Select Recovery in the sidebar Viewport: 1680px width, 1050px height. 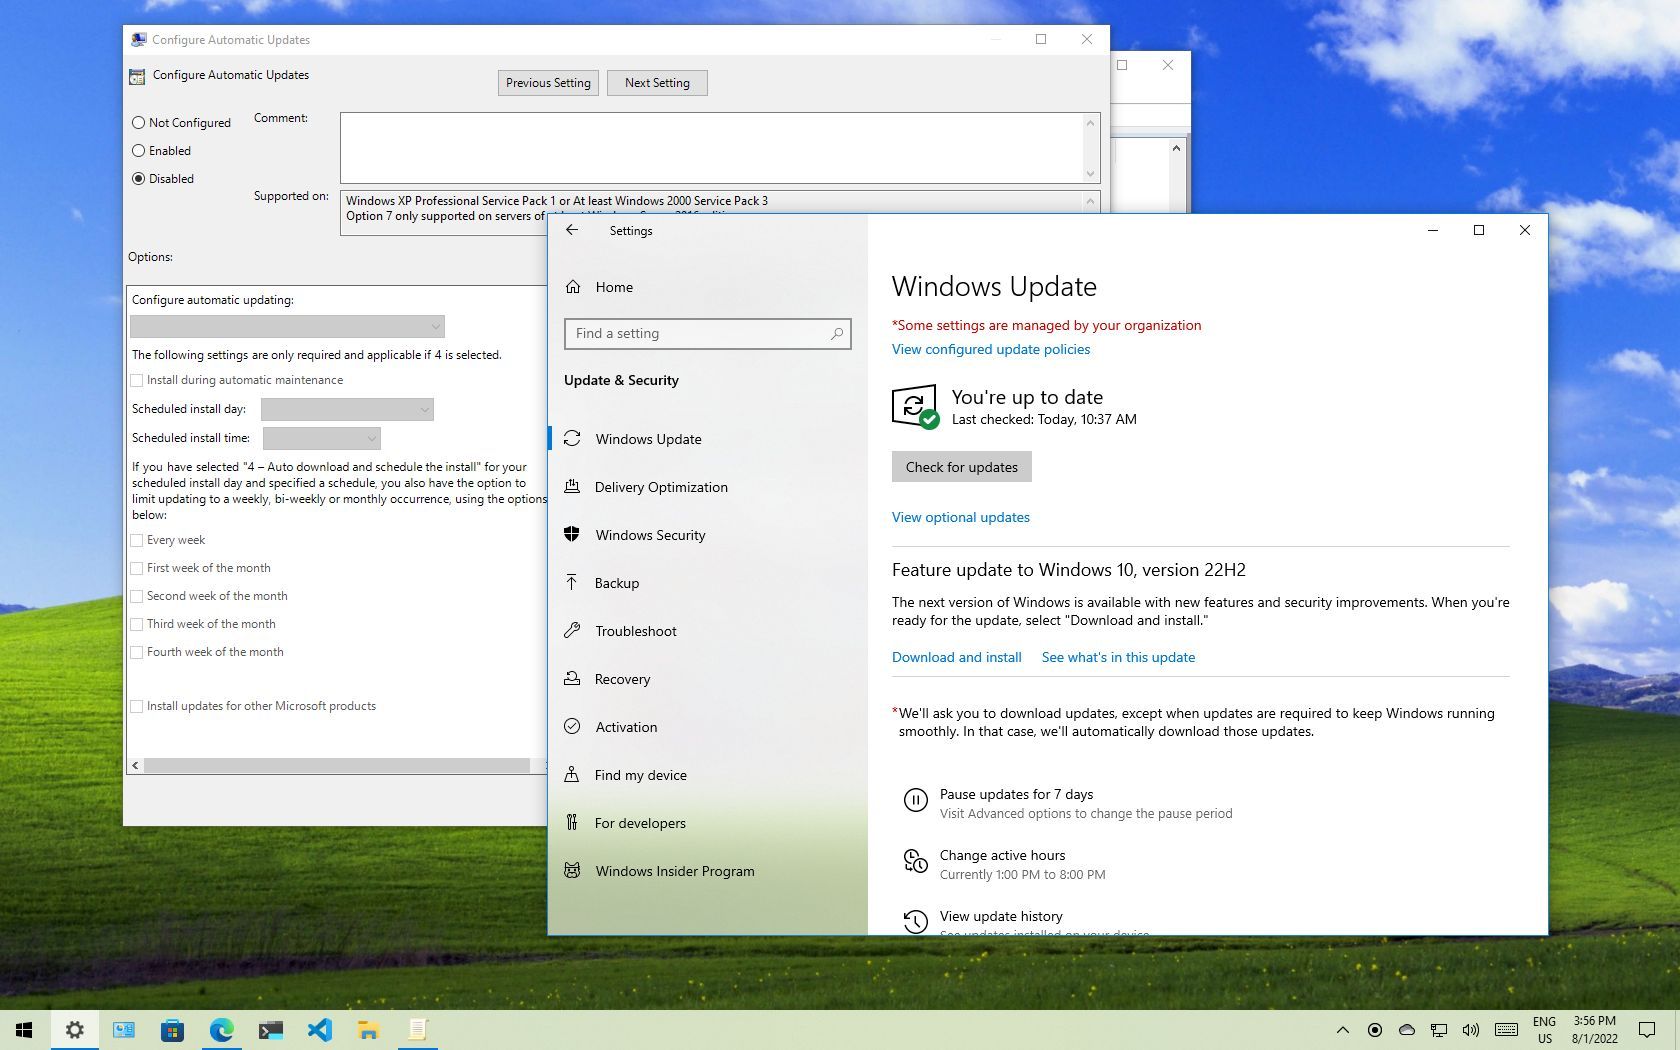tap(621, 679)
